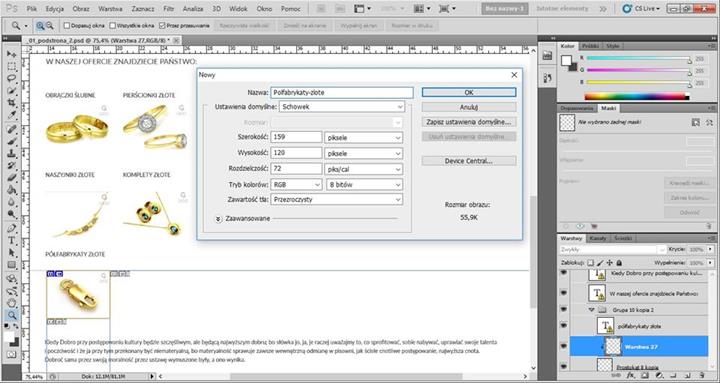Click the delete layer trash icon
720x383 pixels.
(x=702, y=376)
